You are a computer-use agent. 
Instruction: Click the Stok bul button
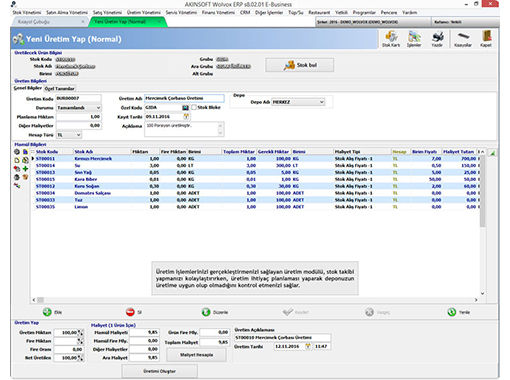point(299,65)
